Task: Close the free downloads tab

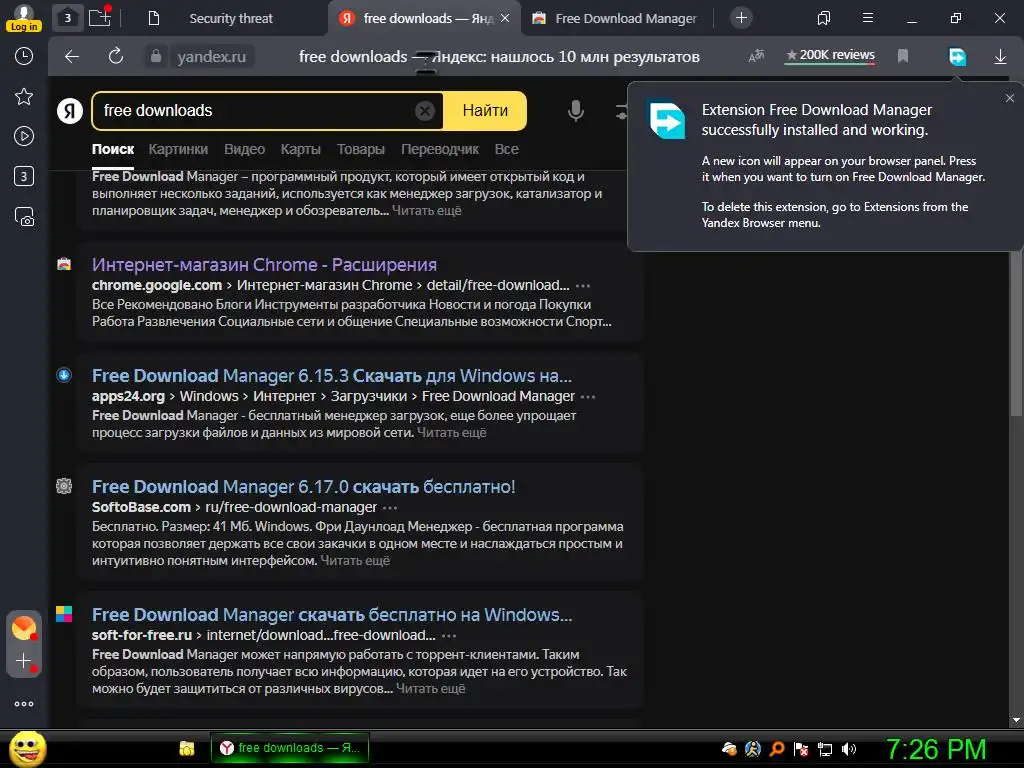Action: pos(505,18)
